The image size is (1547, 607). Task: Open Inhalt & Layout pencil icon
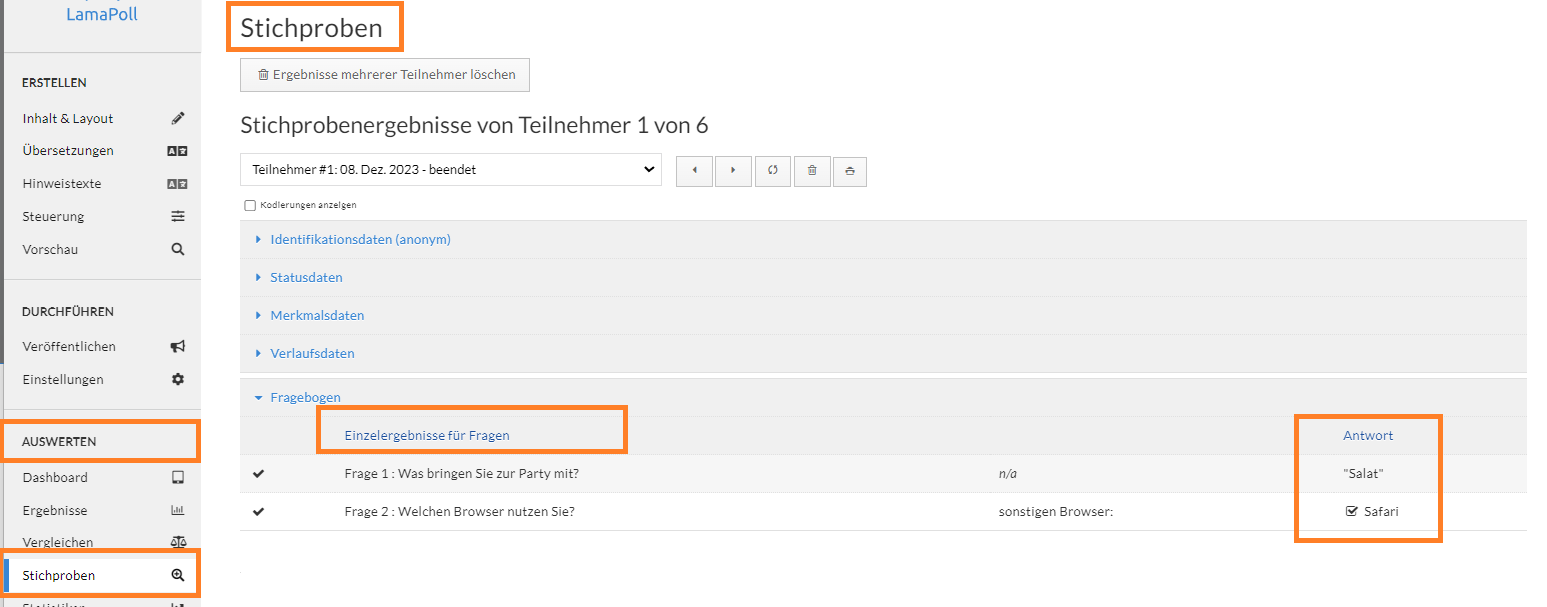tap(178, 118)
